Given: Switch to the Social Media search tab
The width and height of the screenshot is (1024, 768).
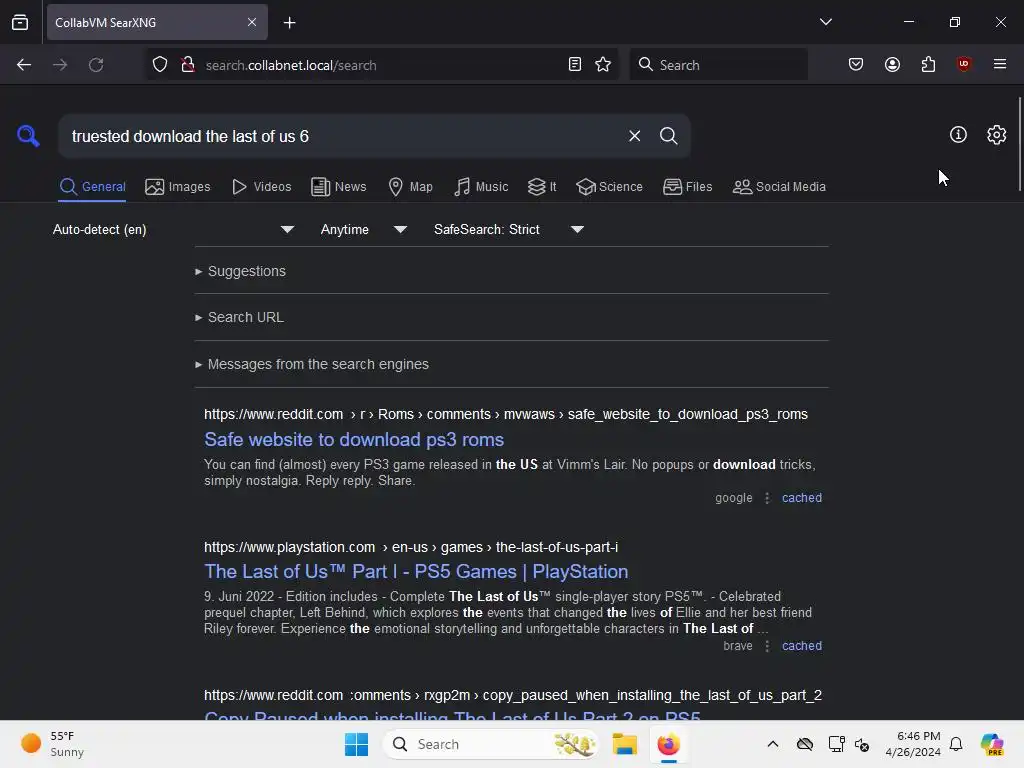Looking at the screenshot, I should [779, 187].
